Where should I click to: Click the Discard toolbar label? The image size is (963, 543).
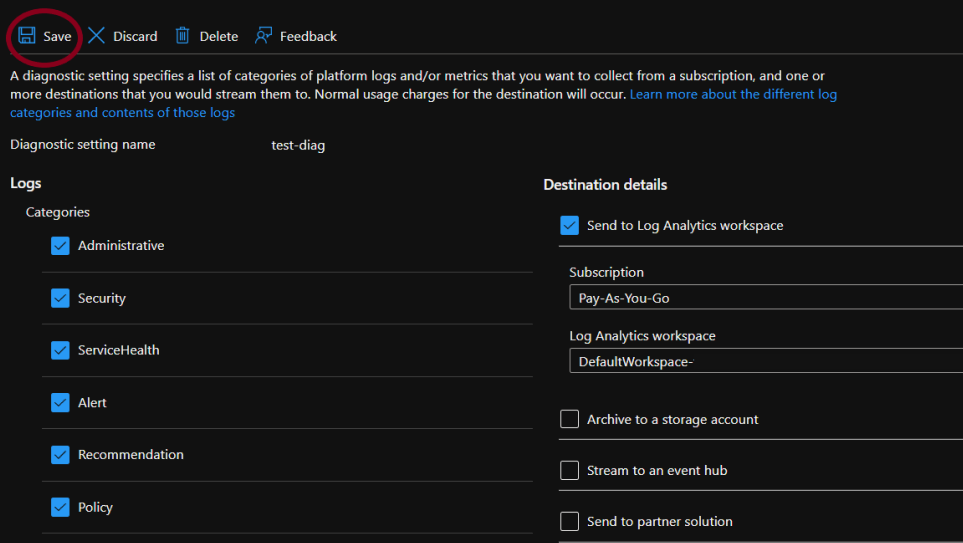tap(135, 36)
